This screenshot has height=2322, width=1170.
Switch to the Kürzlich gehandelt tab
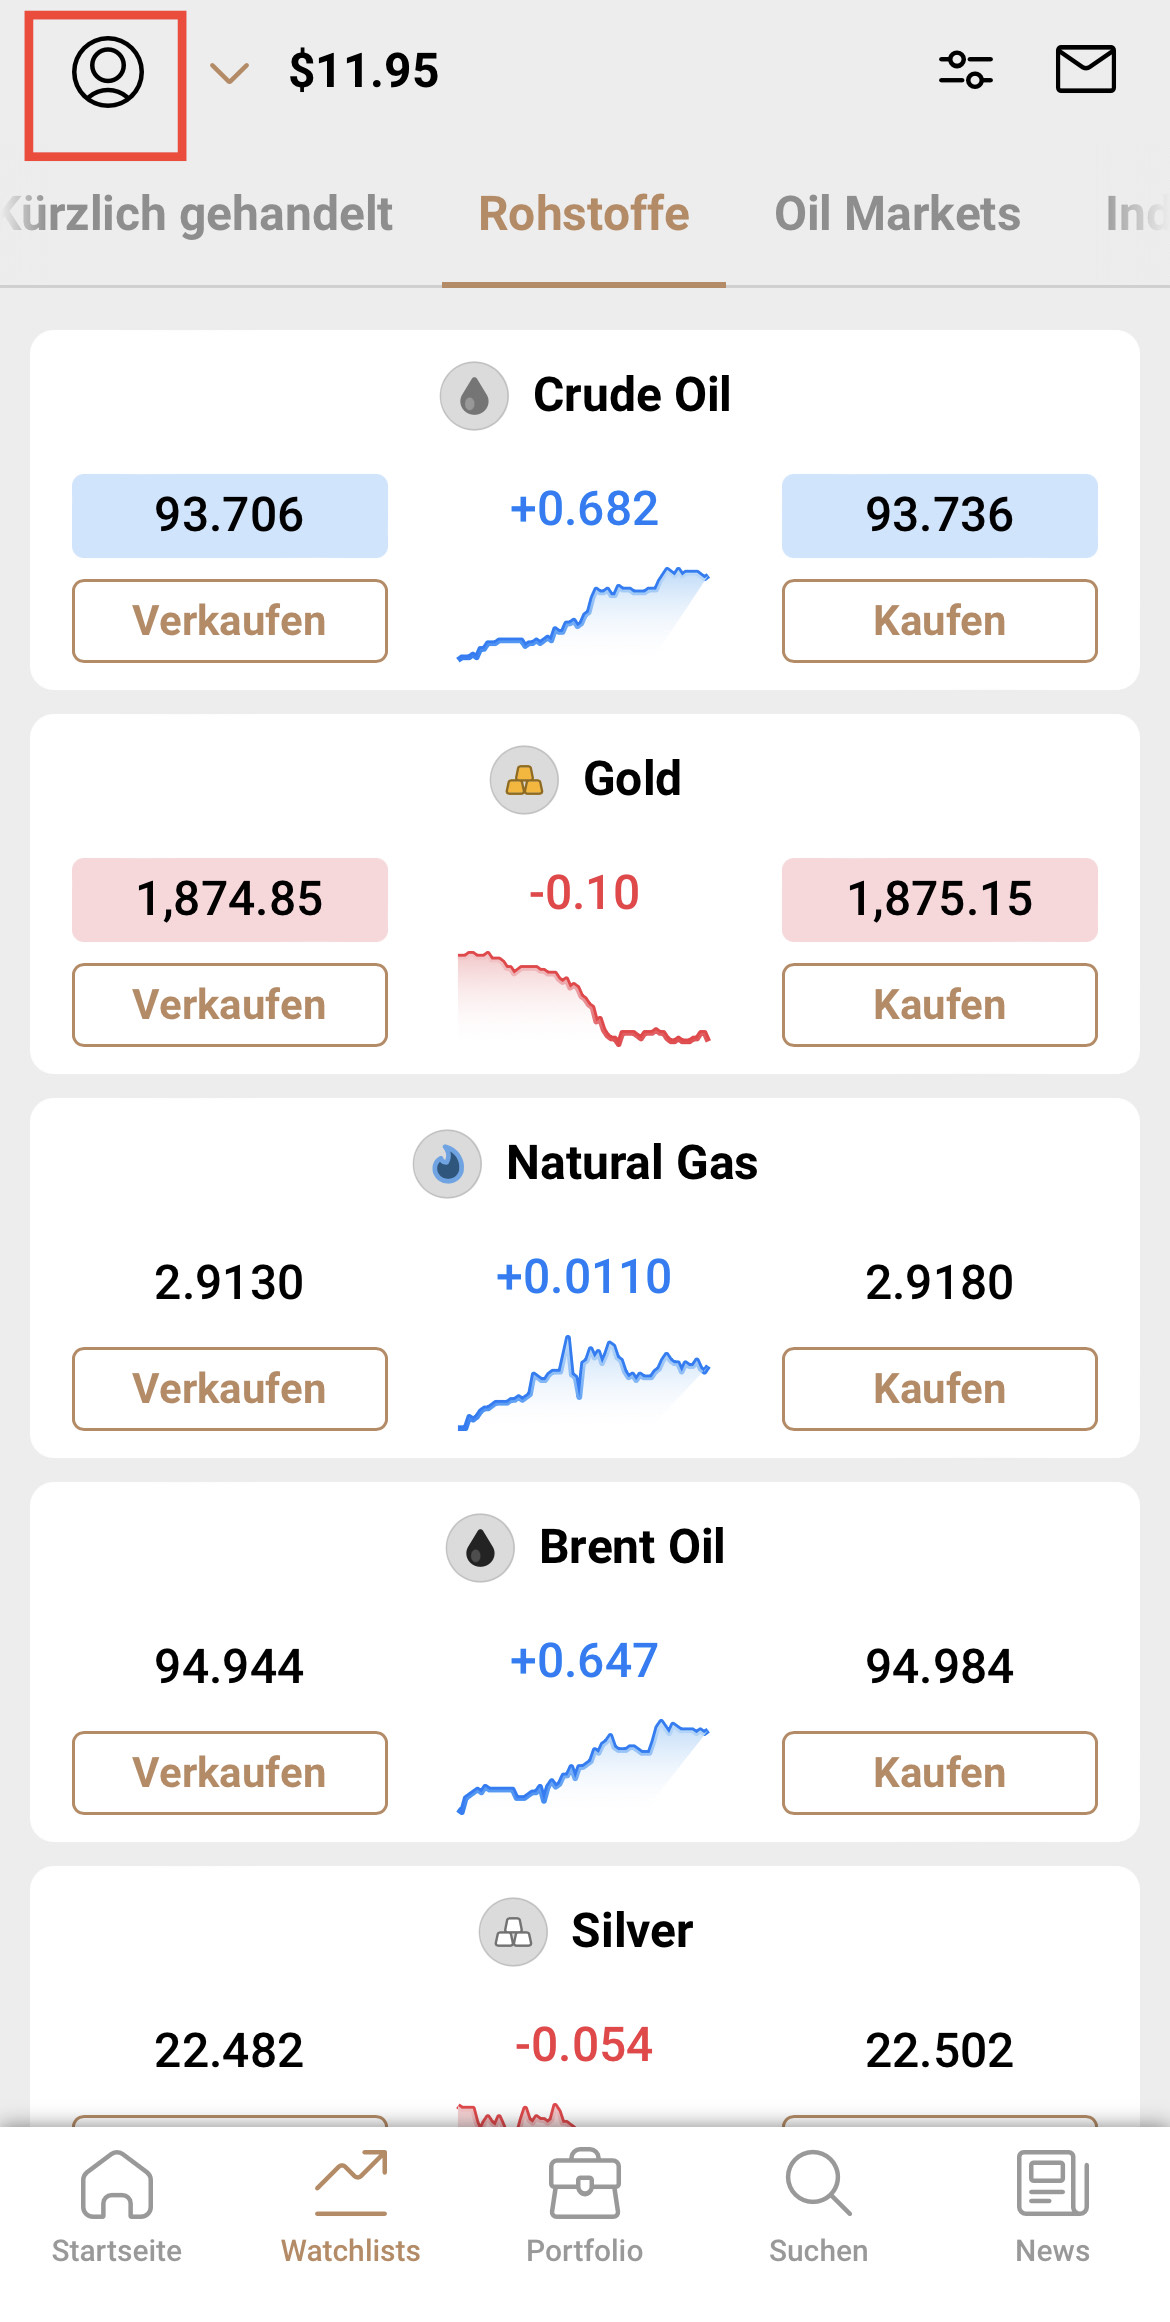(200, 214)
